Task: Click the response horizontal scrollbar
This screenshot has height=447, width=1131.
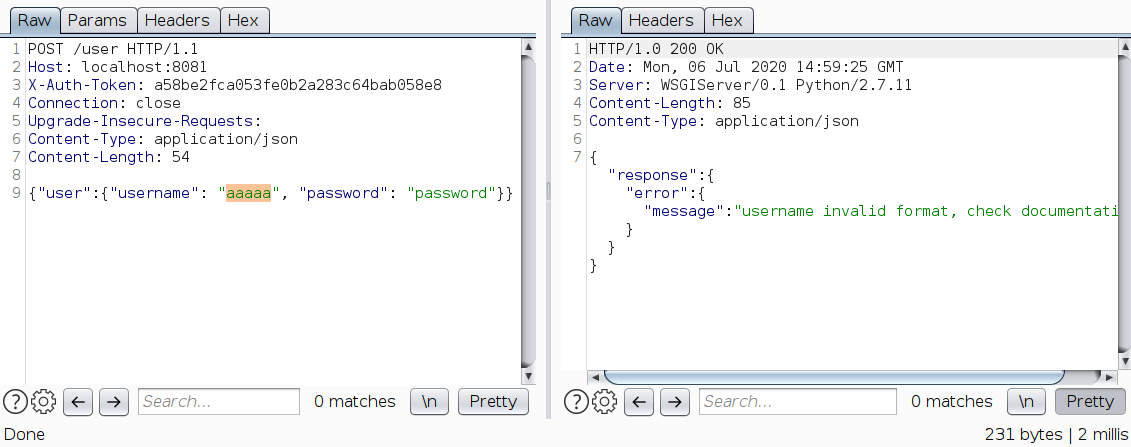Action: tap(836, 377)
